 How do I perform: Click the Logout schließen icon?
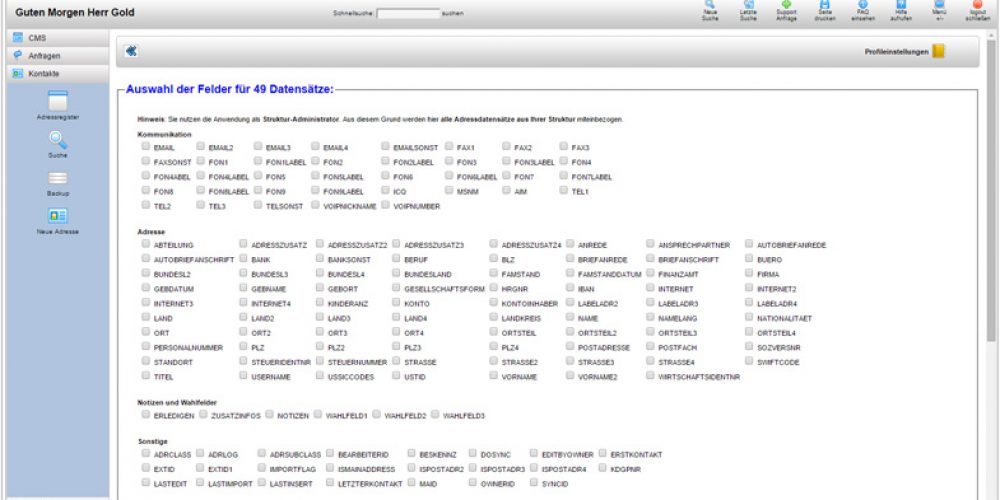[977, 6]
